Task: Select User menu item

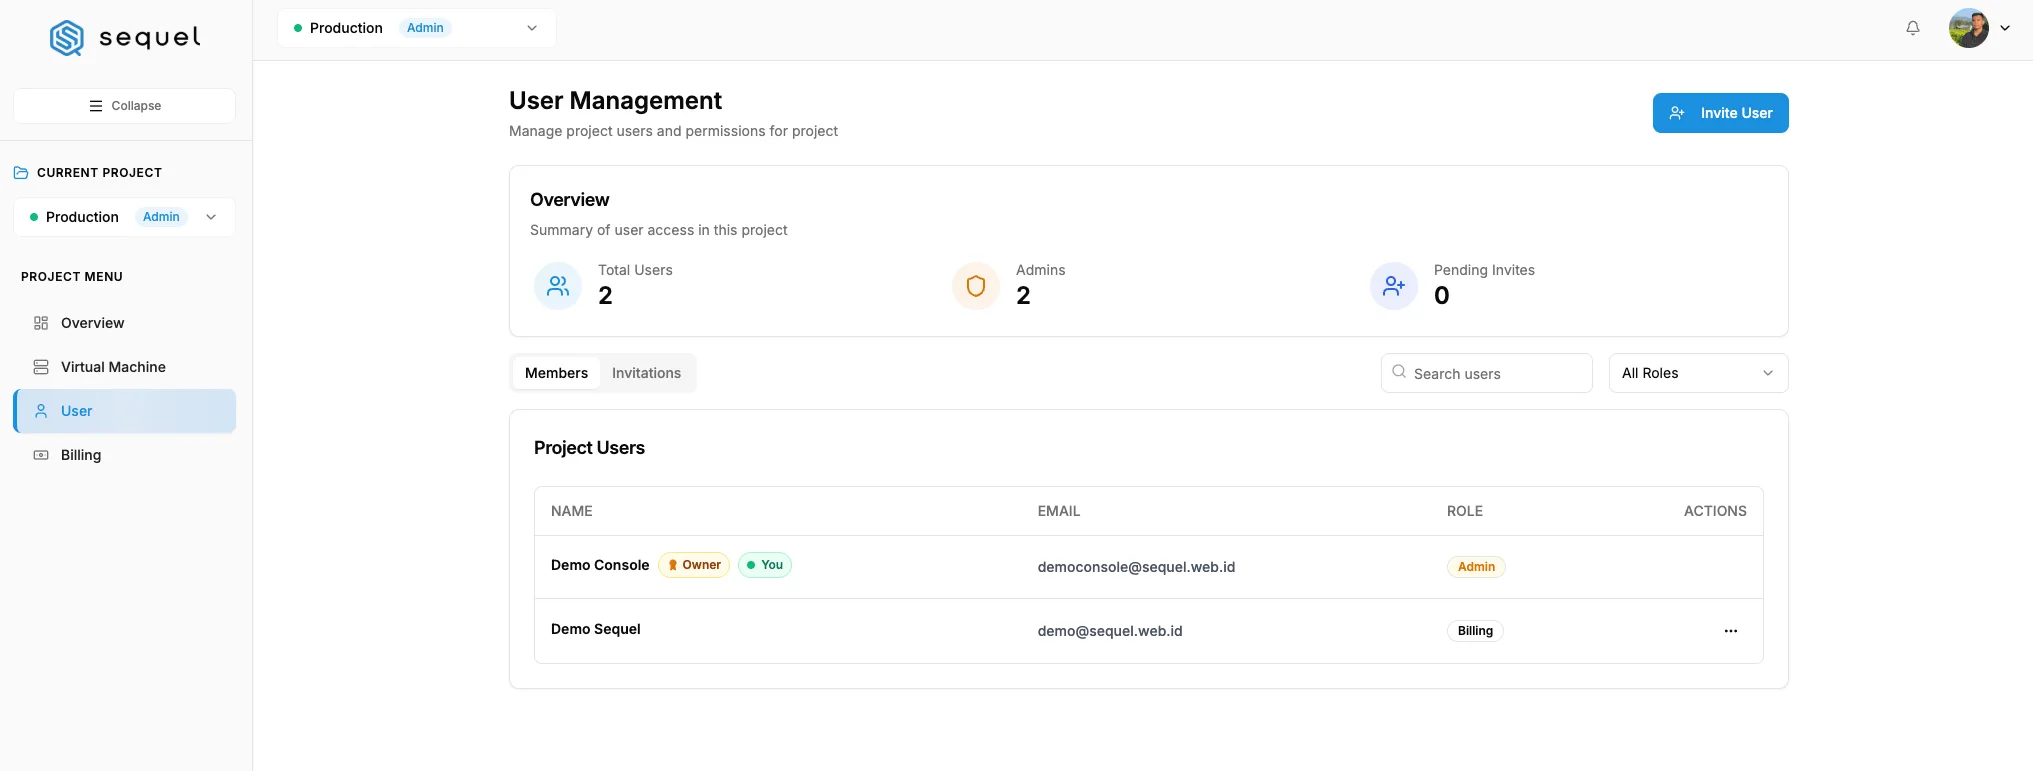Action: tap(125, 411)
